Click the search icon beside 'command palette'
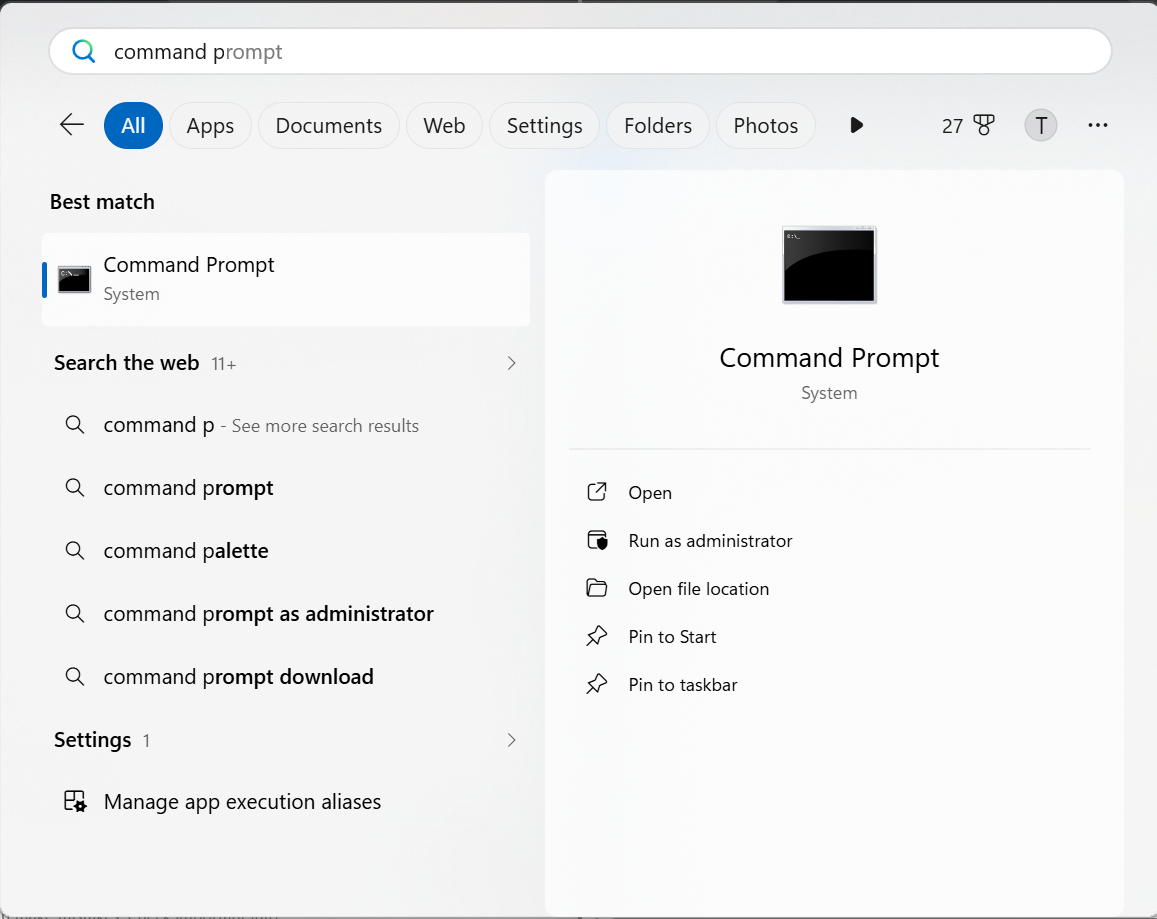 tap(75, 551)
